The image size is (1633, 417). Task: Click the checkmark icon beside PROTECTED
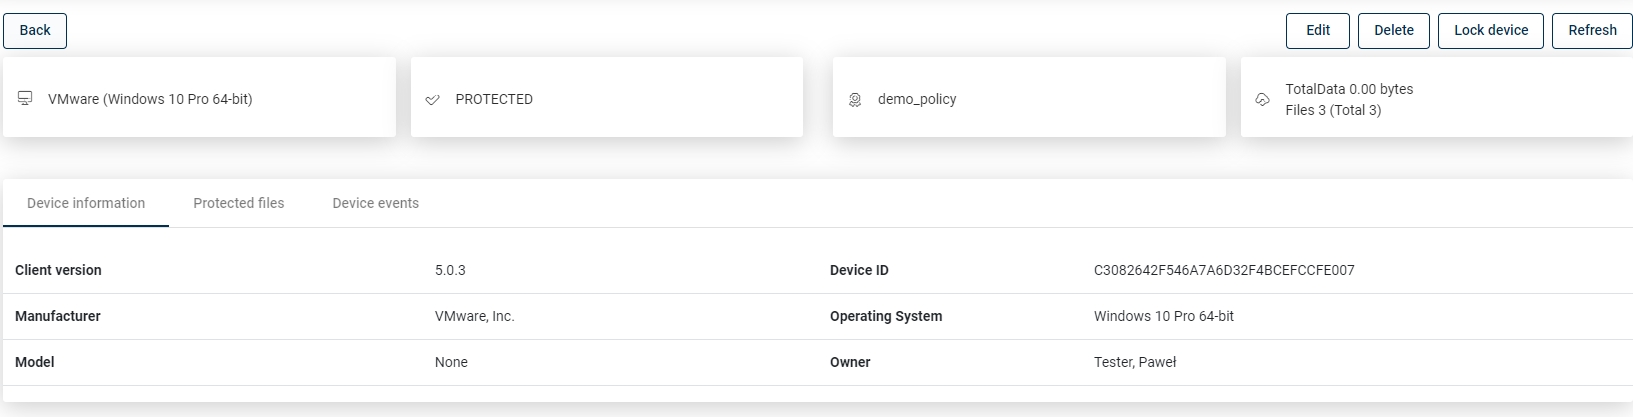pos(433,100)
